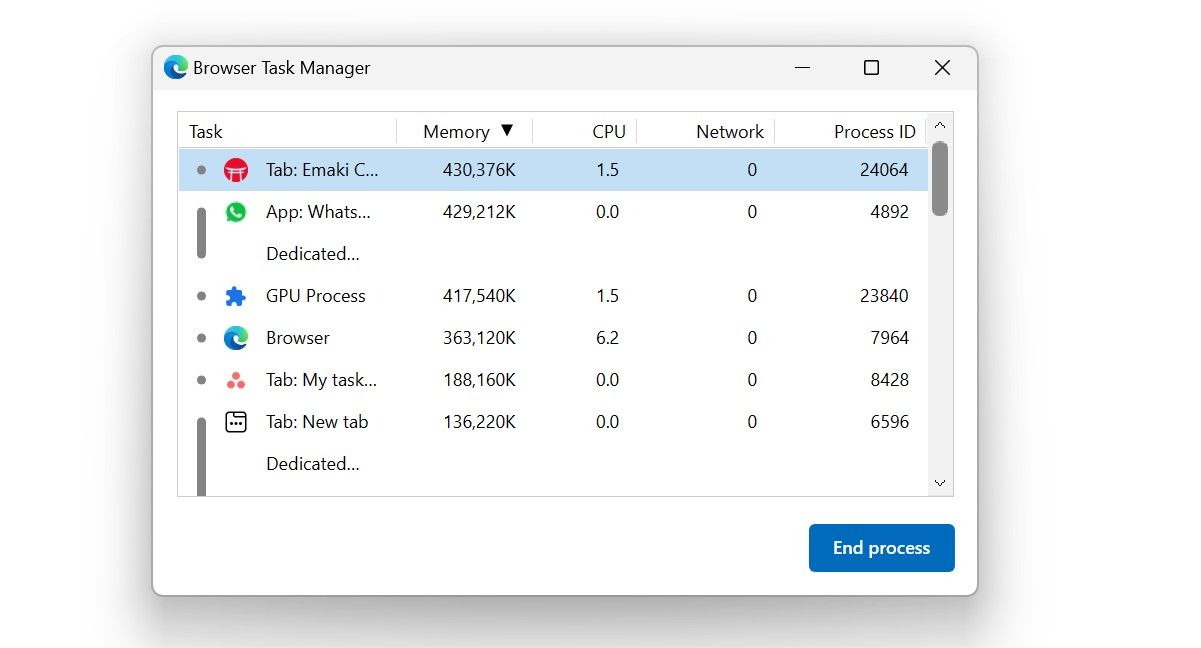Click the Edge icon beside Browser entry

click(235, 337)
